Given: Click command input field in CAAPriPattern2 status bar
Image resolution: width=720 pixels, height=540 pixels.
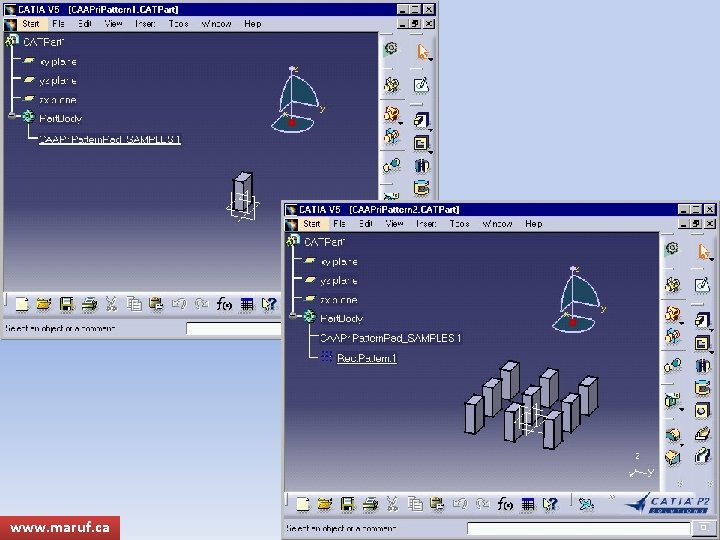Looking at the screenshot, I should [x=579, y=528].
